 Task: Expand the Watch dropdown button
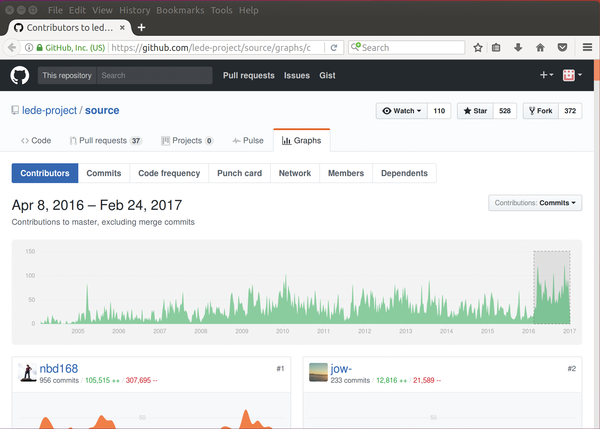point(401,111)
